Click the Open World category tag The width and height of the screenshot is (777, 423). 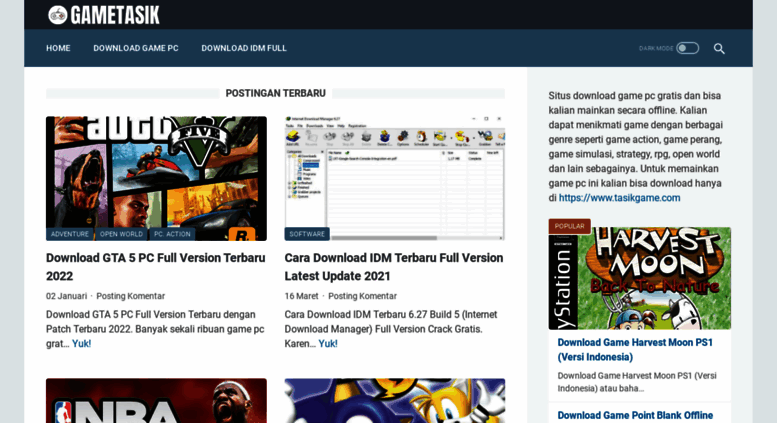tap(121, 234)
